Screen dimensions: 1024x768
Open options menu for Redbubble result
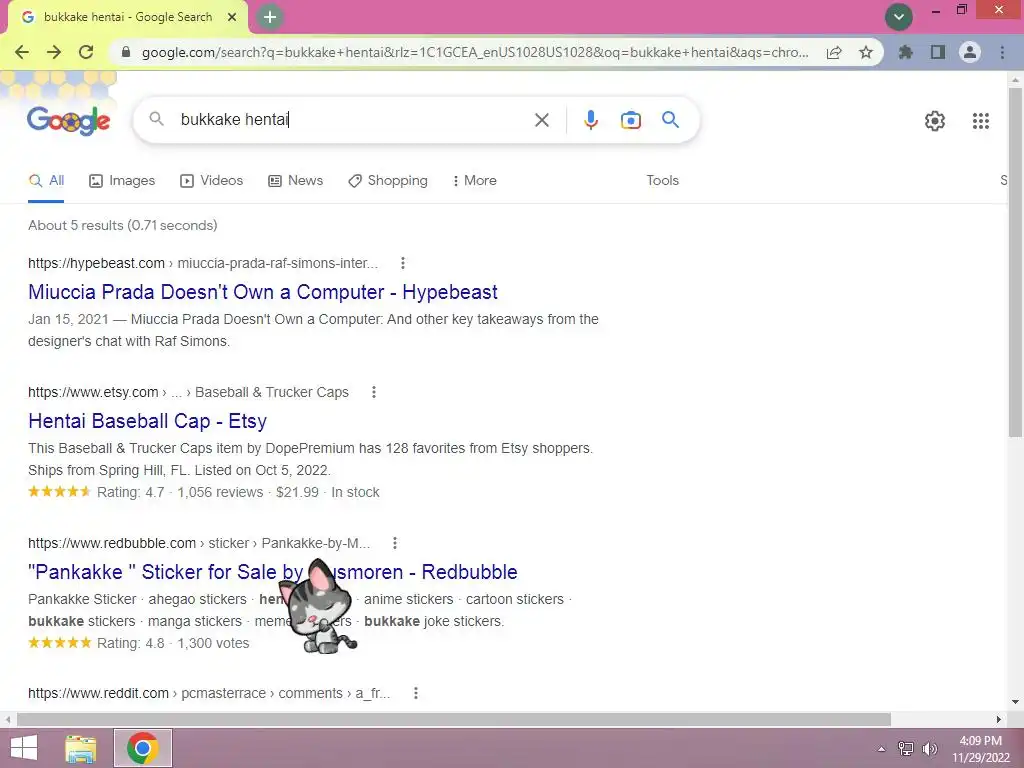(x=394, y=543)
